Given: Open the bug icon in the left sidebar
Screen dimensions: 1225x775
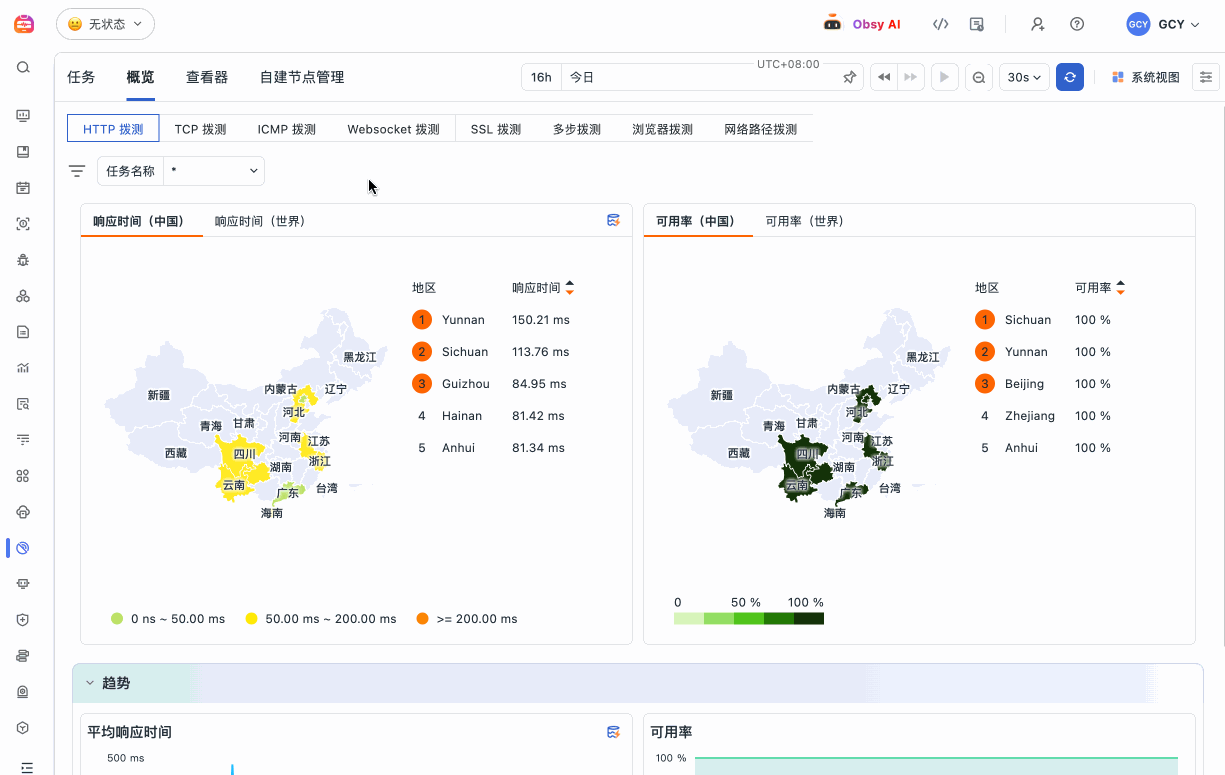Looking at the screenshot, I should point(23,260).
